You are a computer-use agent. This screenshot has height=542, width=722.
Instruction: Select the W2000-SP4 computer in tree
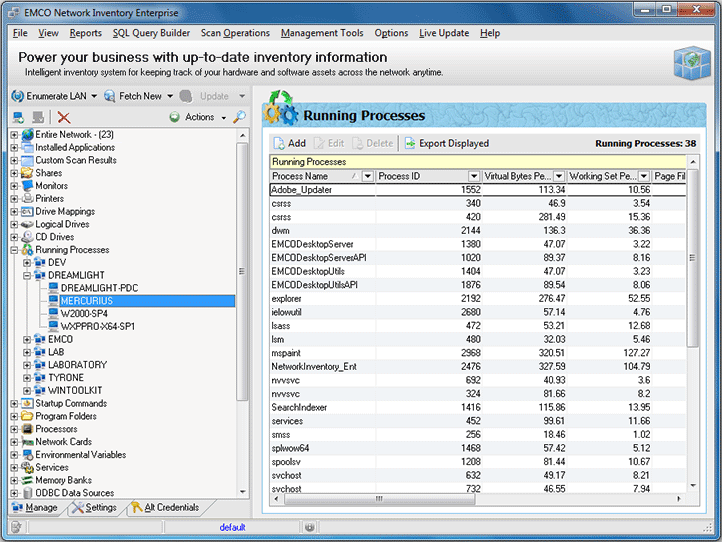[85, 313]
